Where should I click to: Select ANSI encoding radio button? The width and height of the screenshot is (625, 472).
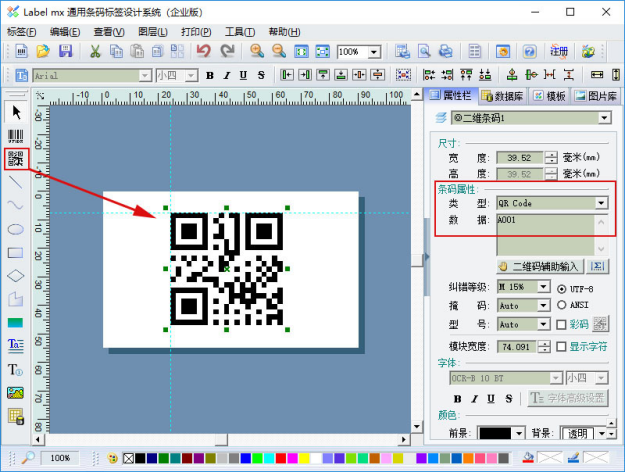[562, 305]
